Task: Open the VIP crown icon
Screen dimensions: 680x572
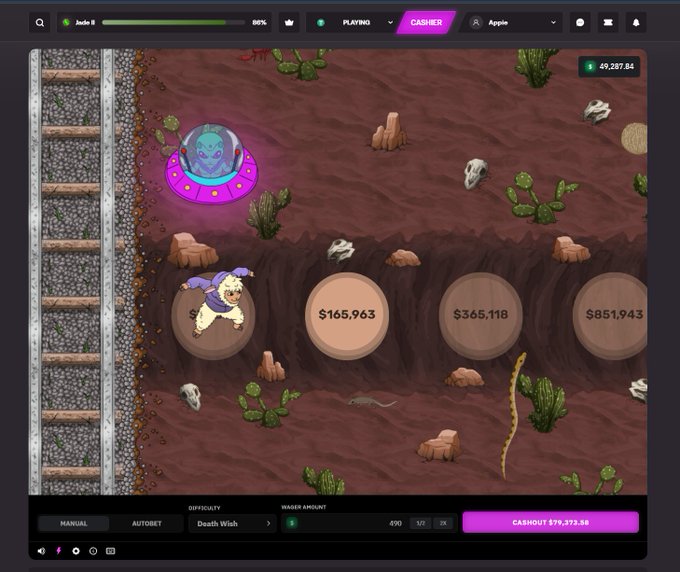Action: (289, 23)
